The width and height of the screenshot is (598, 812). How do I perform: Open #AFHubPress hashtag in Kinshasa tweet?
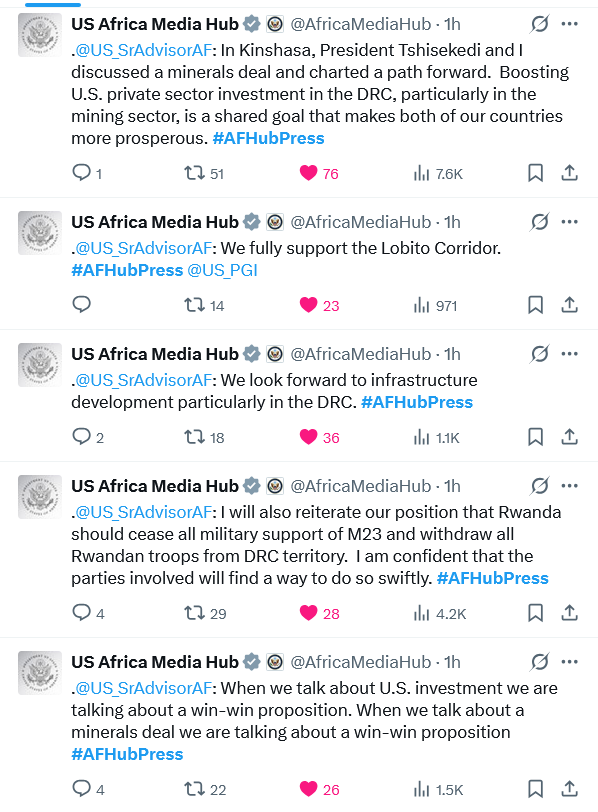click(x=268, y=138)
